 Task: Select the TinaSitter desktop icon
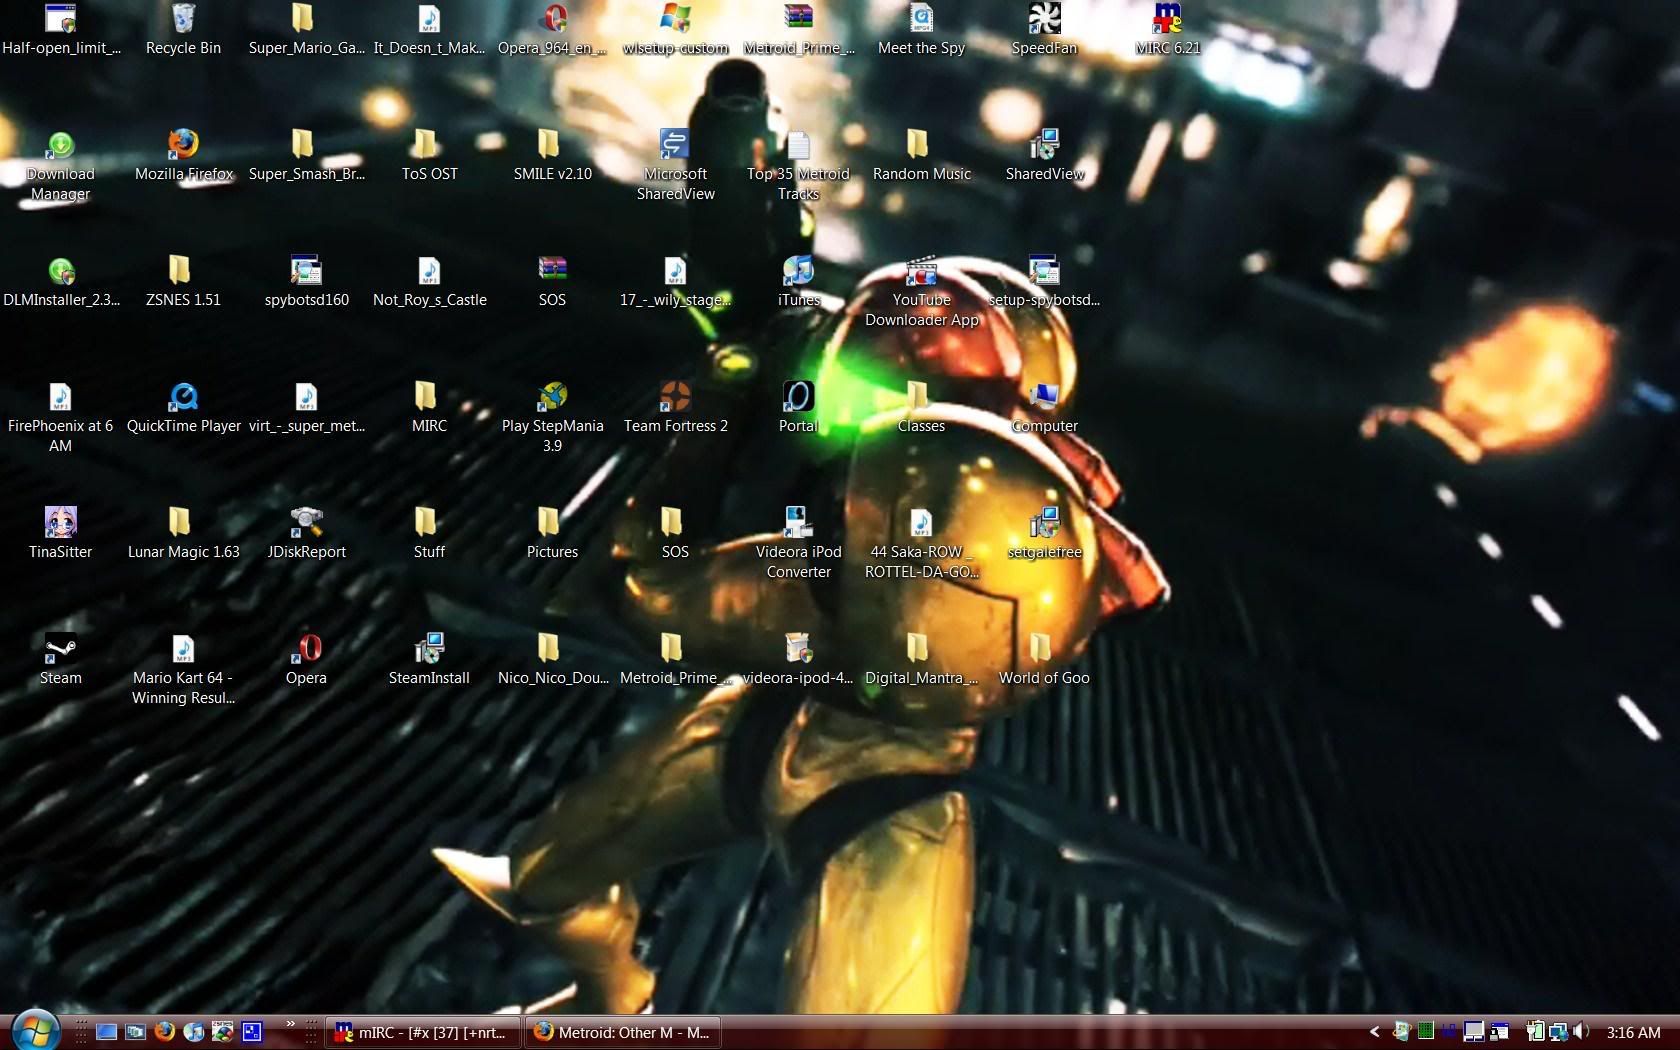click(60, 523)
